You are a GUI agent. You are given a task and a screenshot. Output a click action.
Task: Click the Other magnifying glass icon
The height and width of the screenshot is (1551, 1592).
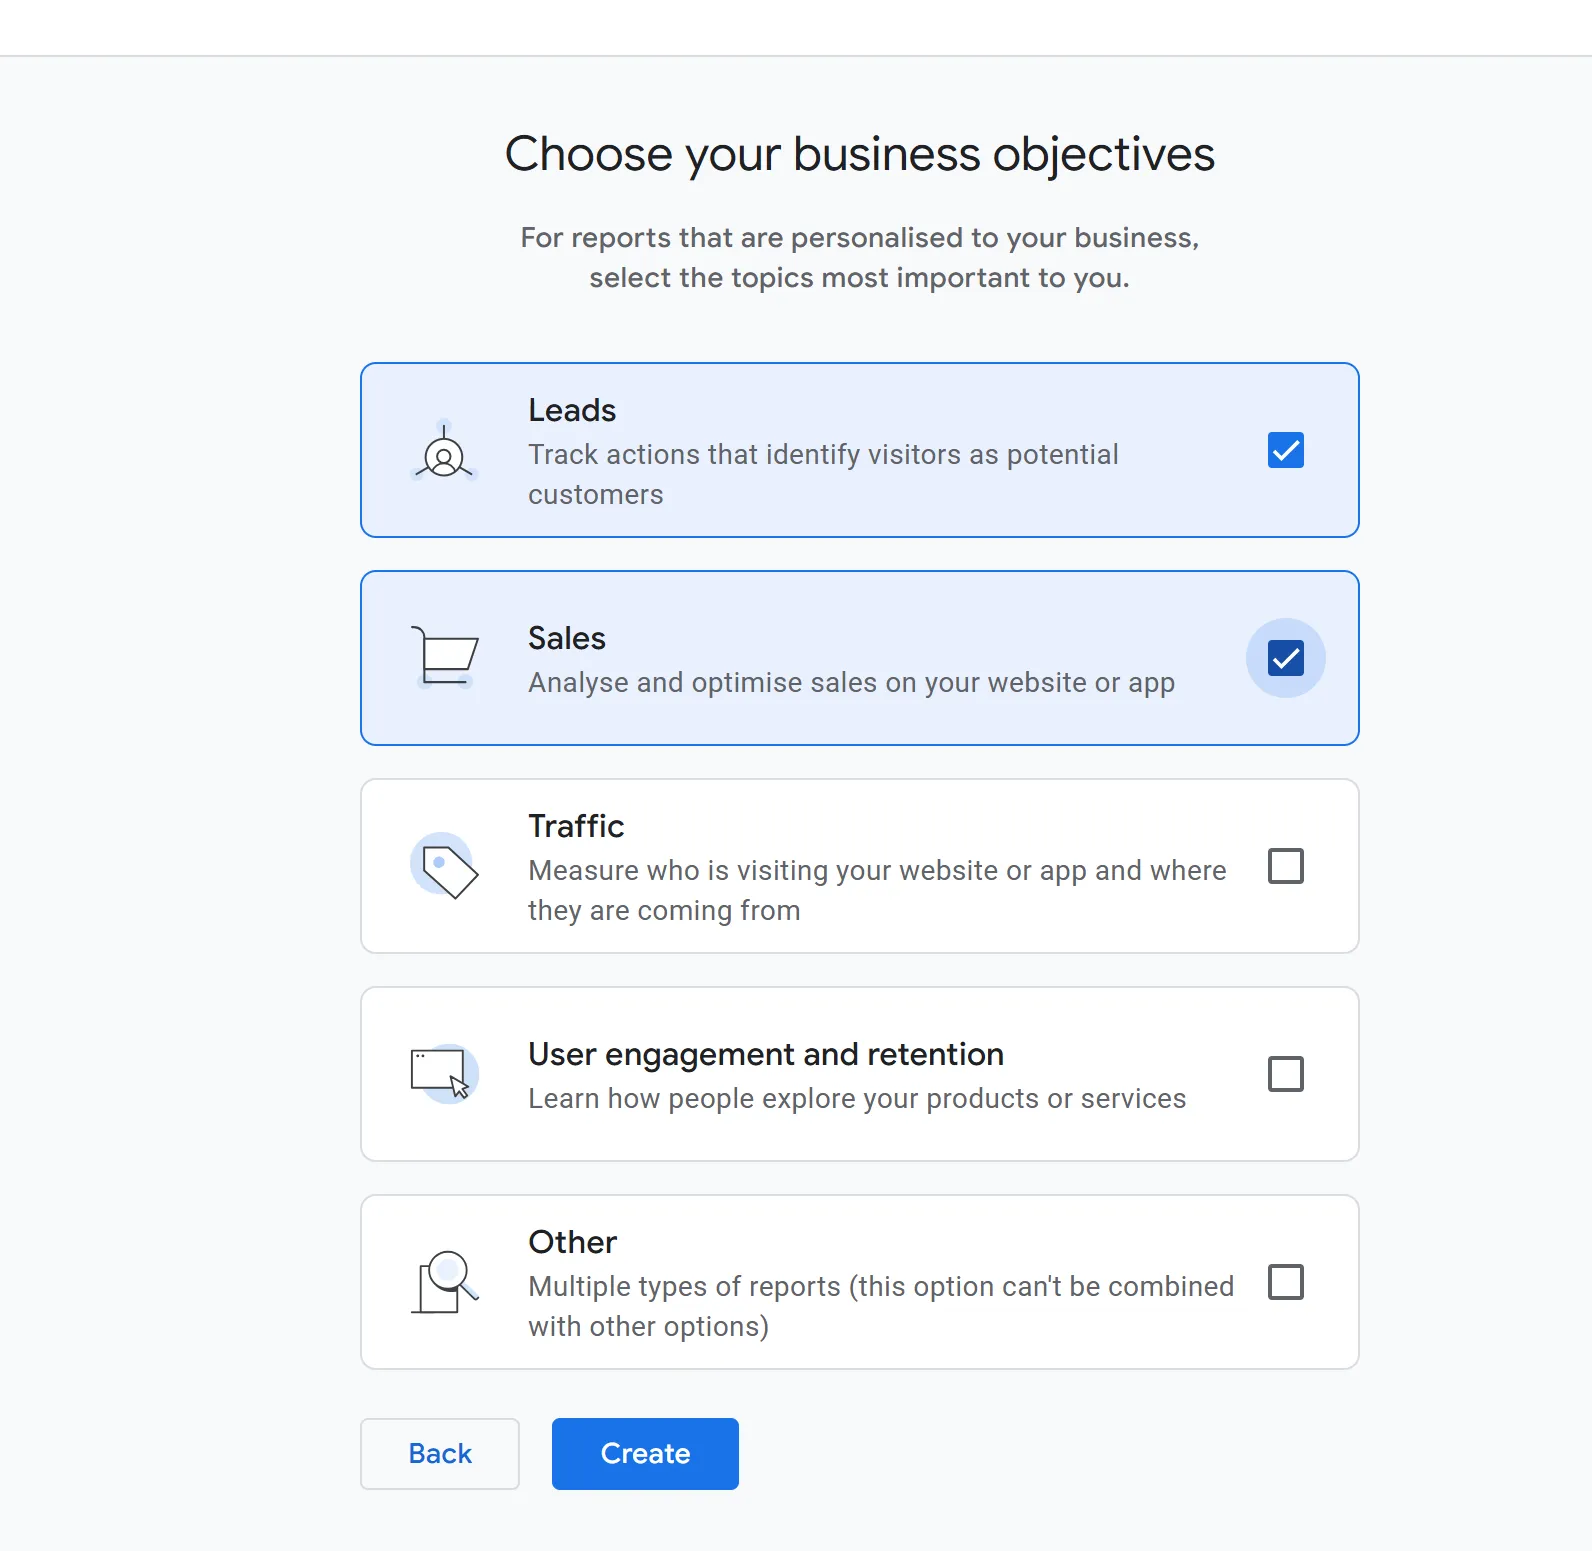pyautogui.click(x=444, y=1282)
